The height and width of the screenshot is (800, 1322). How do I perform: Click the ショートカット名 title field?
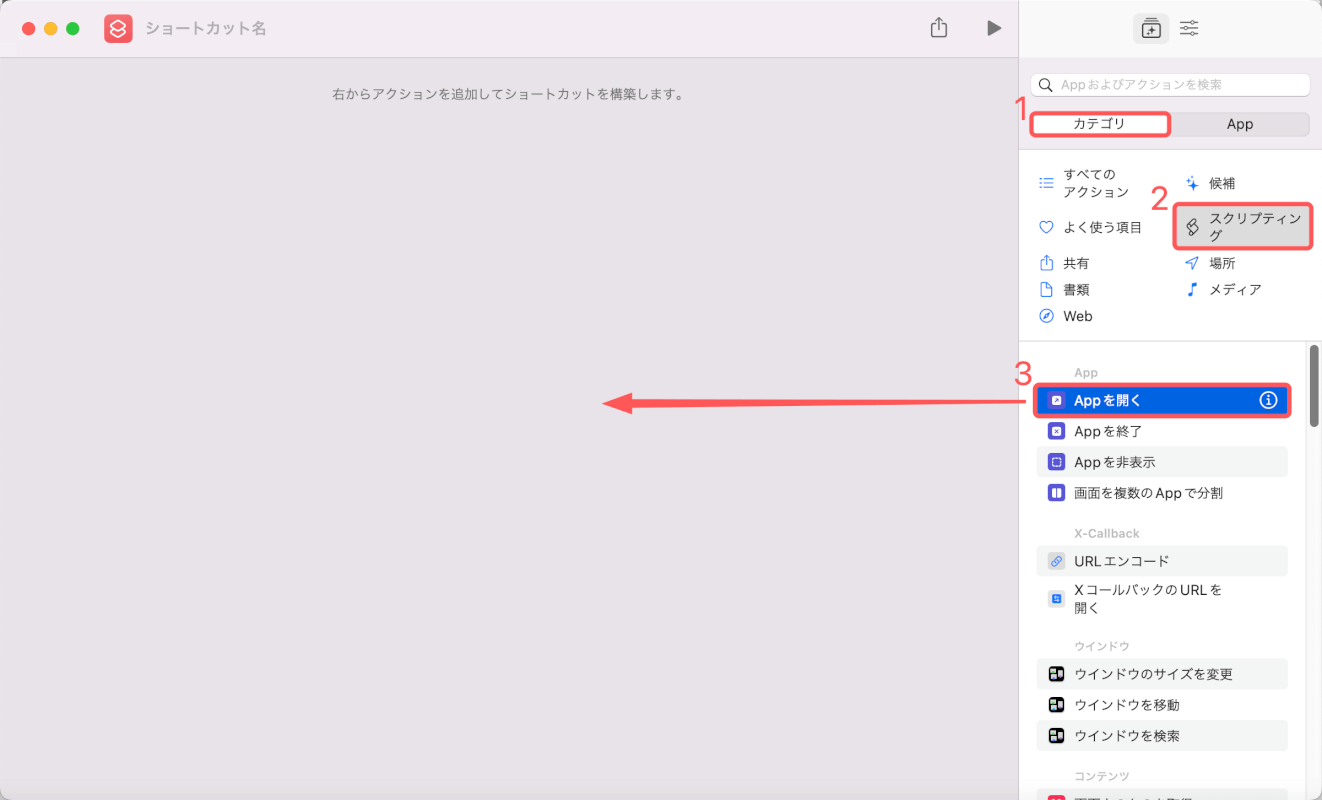click(206, 28)
